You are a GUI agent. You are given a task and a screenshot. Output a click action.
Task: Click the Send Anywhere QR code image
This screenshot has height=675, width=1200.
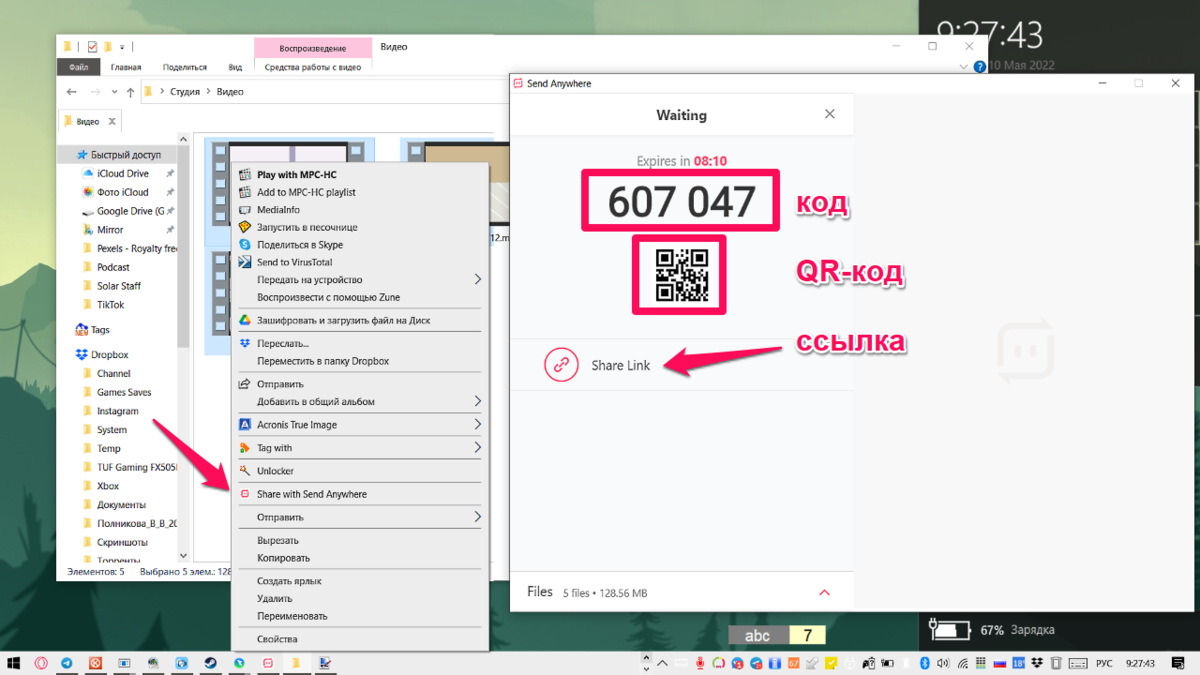pyautogui.click(x=681, y=276)
